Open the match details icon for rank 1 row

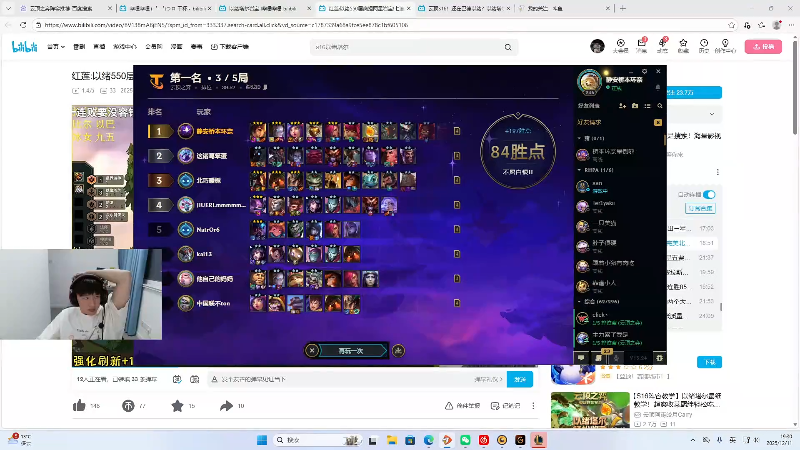457,131
